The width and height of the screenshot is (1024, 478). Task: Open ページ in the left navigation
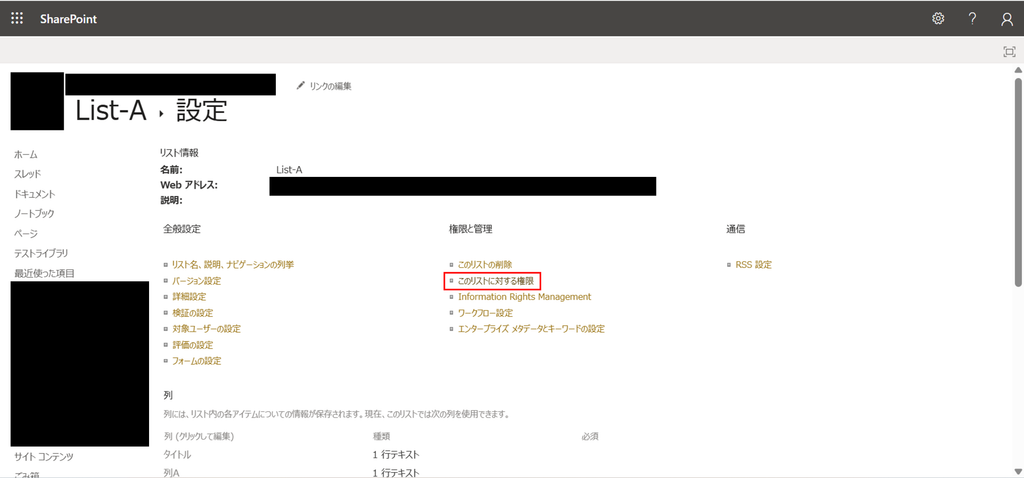tap(26, 233)
